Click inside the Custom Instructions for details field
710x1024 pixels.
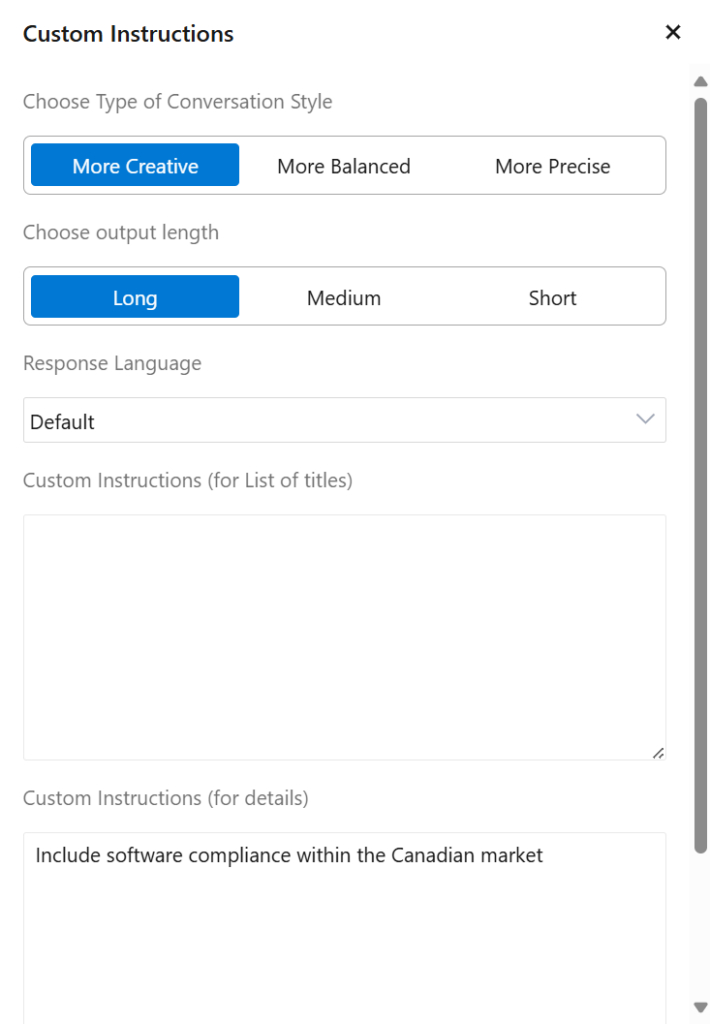click(x=344, y=920)
